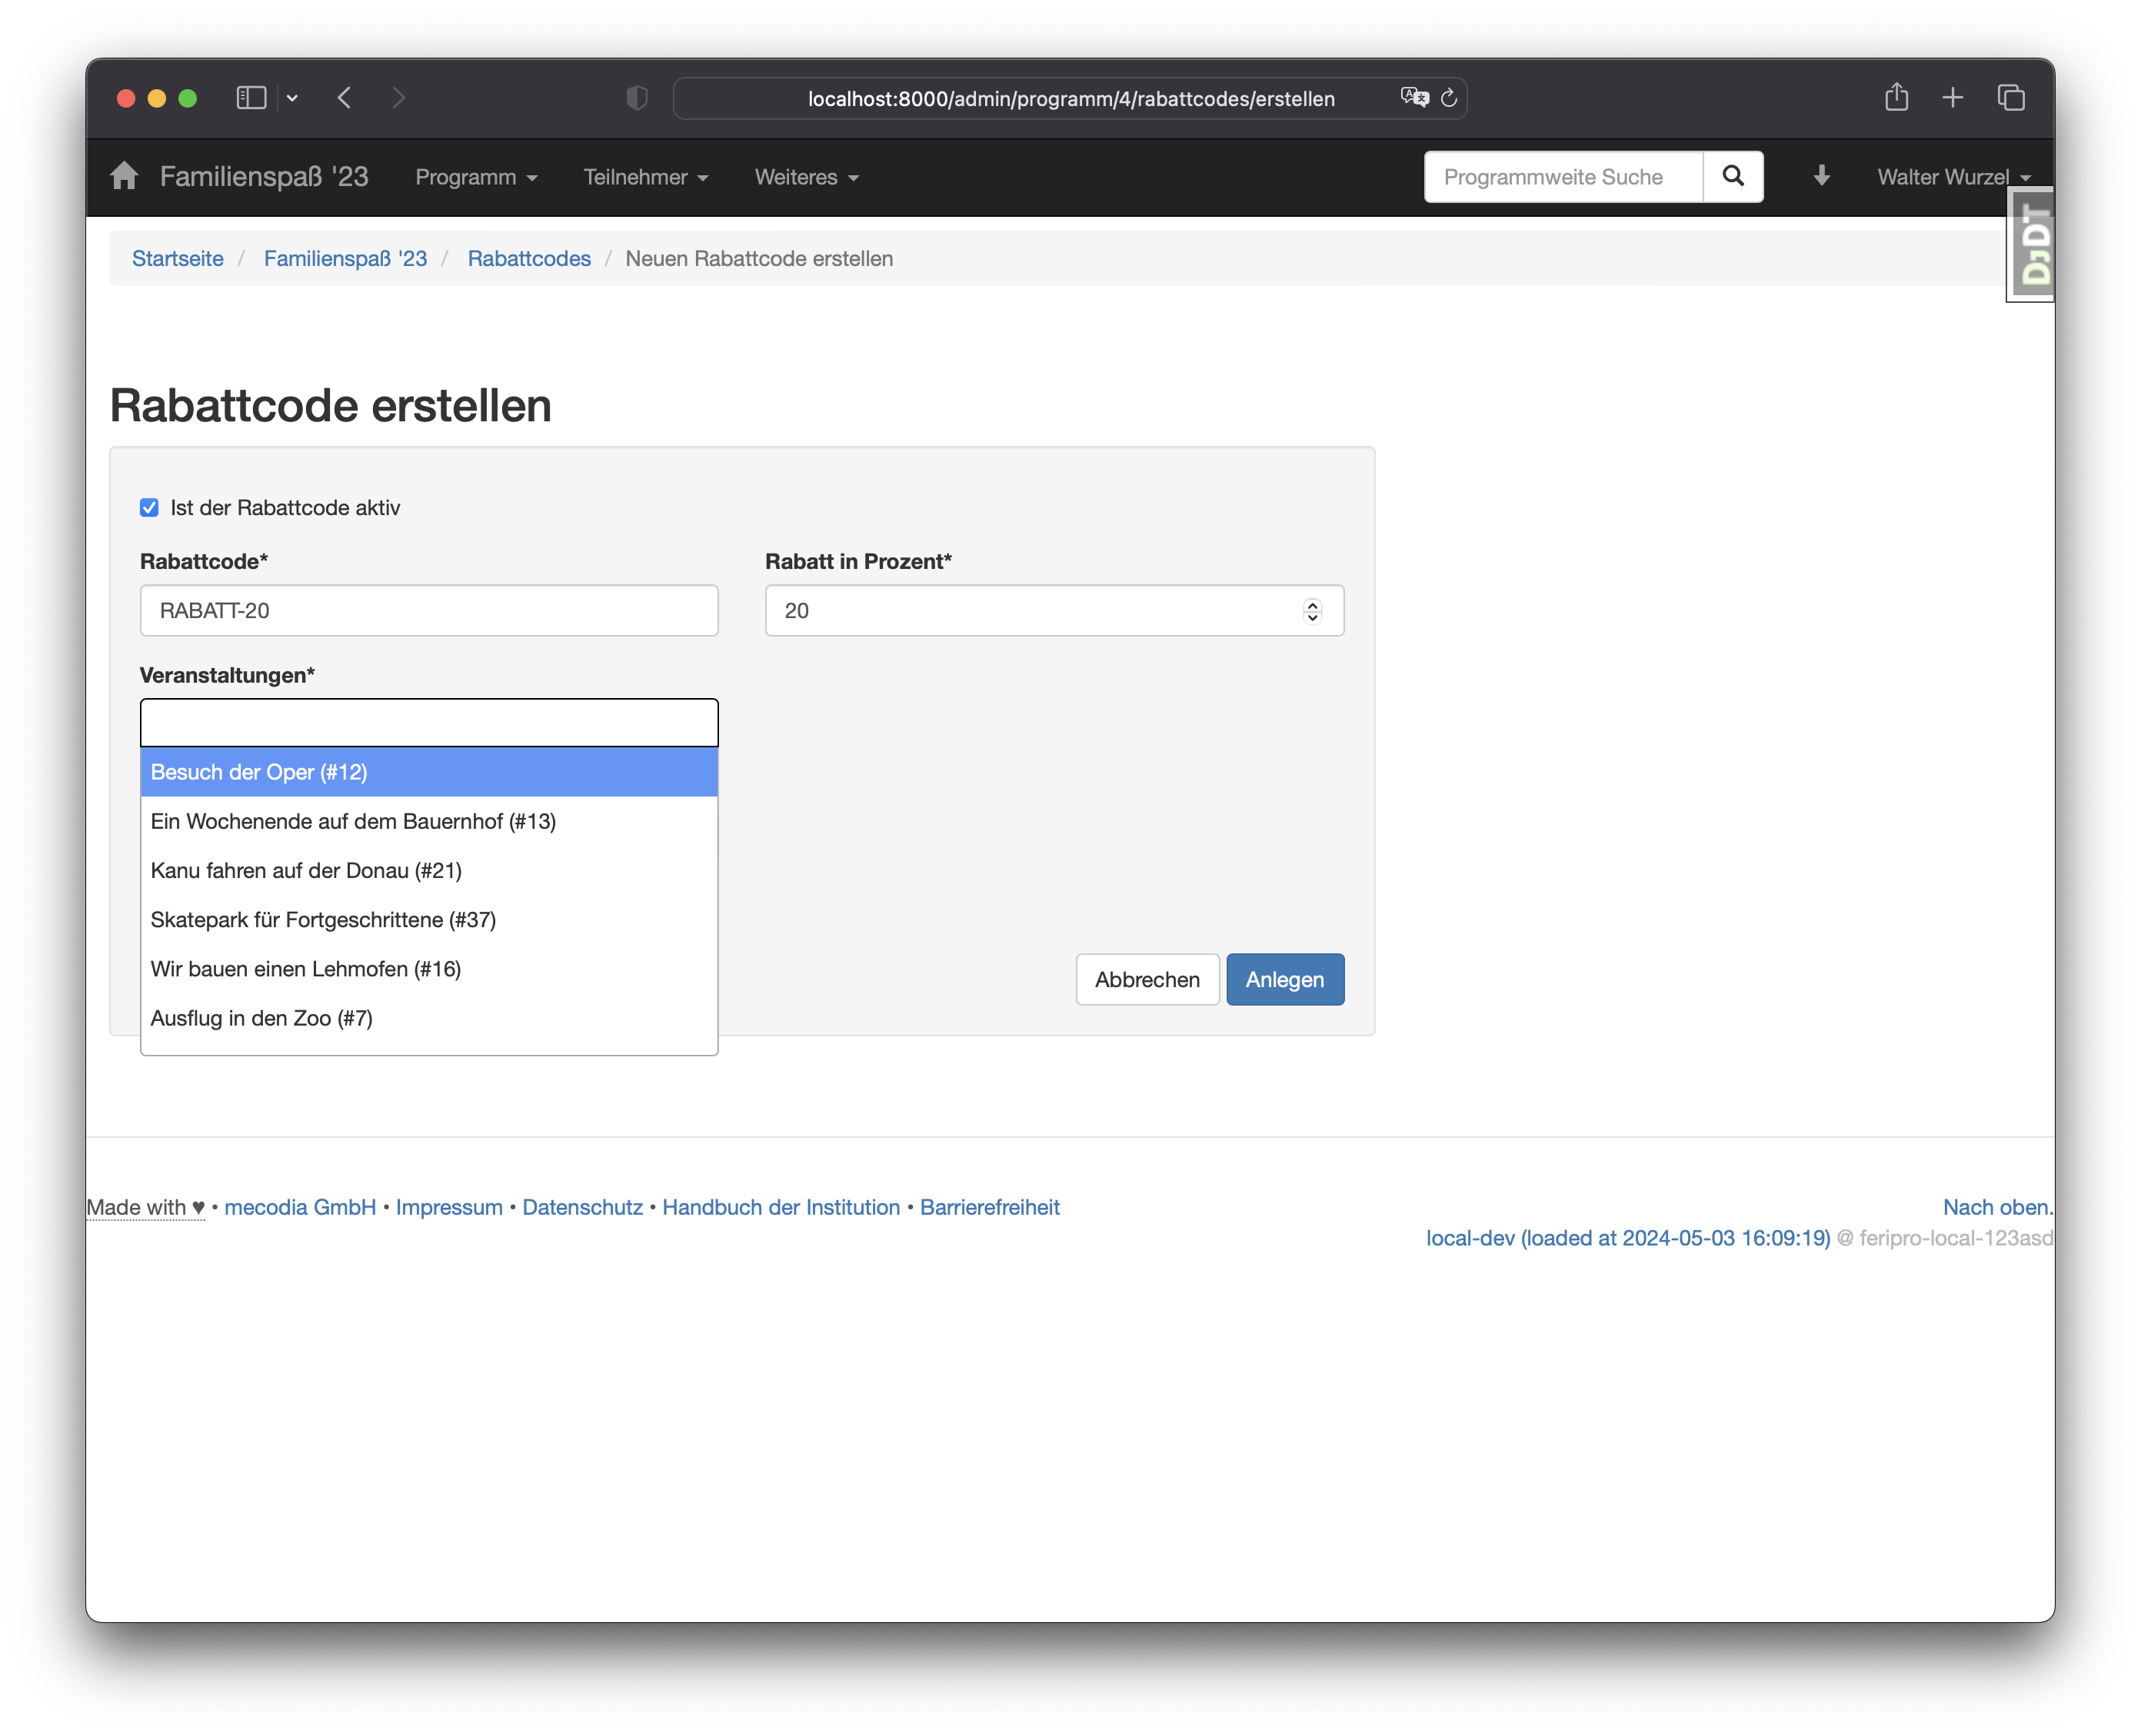The height and width of the screenshot is (1736, 2141).
Task: Click the Rabattcode text input field
Action: click(429, 610)
